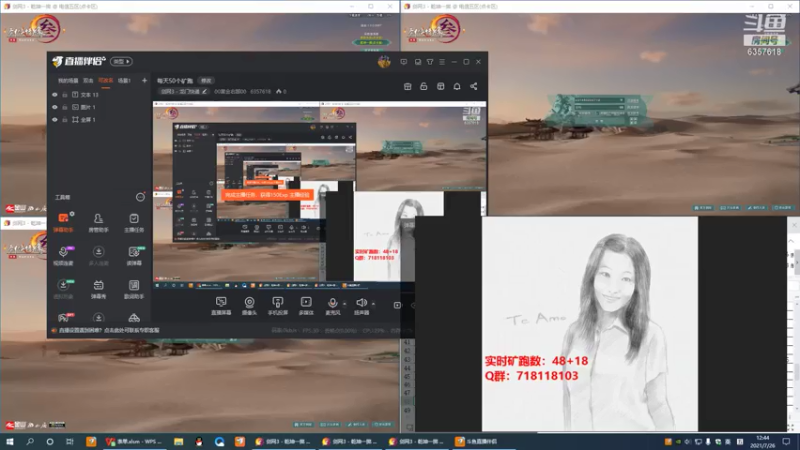Image resolution: width=800 pixels, height=450 pixels.
Task: Add a 摄像头 camera source
Action: coord(249,306)
